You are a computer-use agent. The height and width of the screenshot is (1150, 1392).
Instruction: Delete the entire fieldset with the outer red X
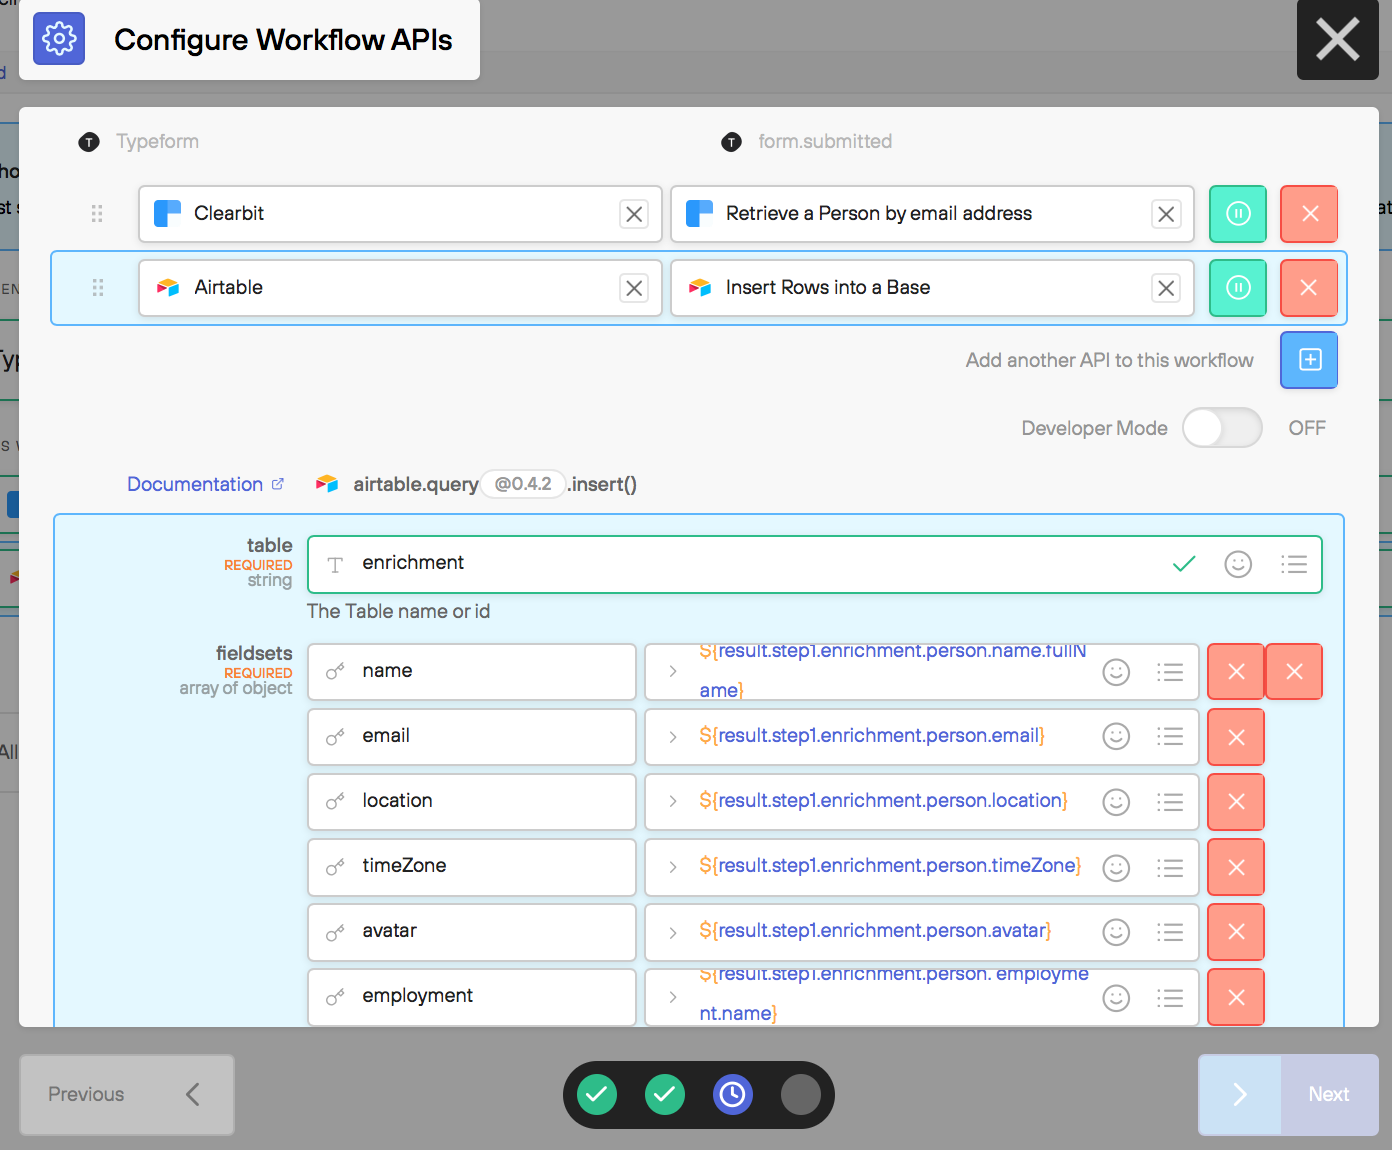(x=1294, y=672)
